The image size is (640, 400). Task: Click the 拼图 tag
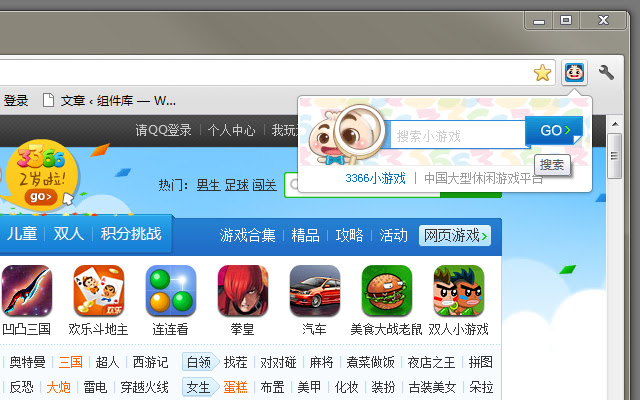tap(480, 362)
